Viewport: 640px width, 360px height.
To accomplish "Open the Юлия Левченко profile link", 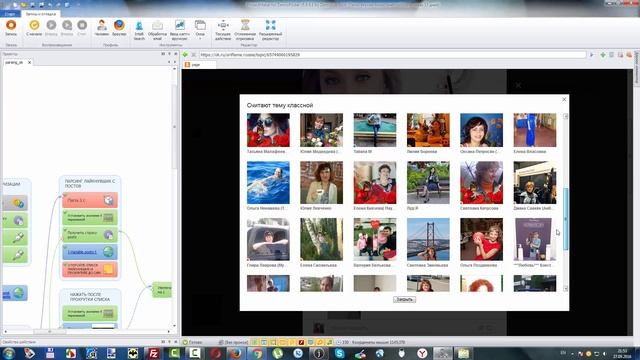I will 316,208.
